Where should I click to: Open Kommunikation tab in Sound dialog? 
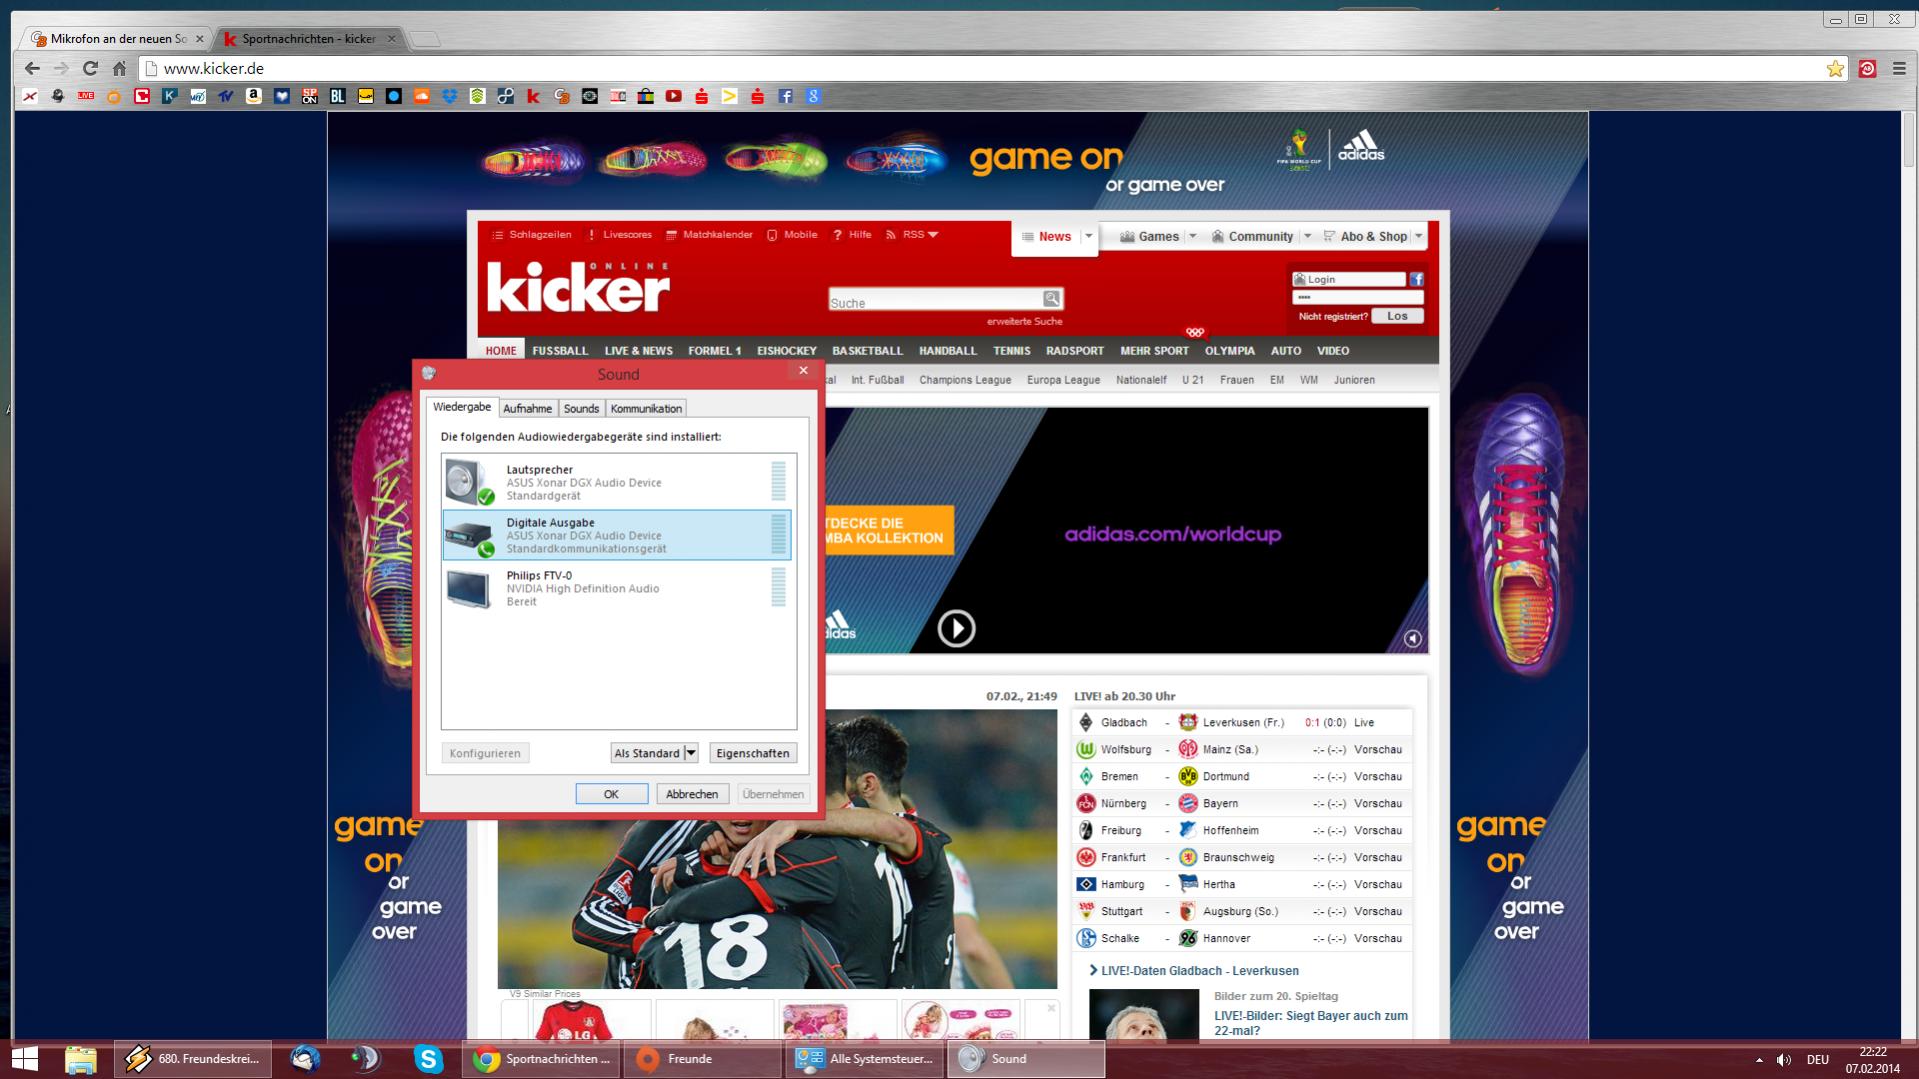[x=646, y=408]
